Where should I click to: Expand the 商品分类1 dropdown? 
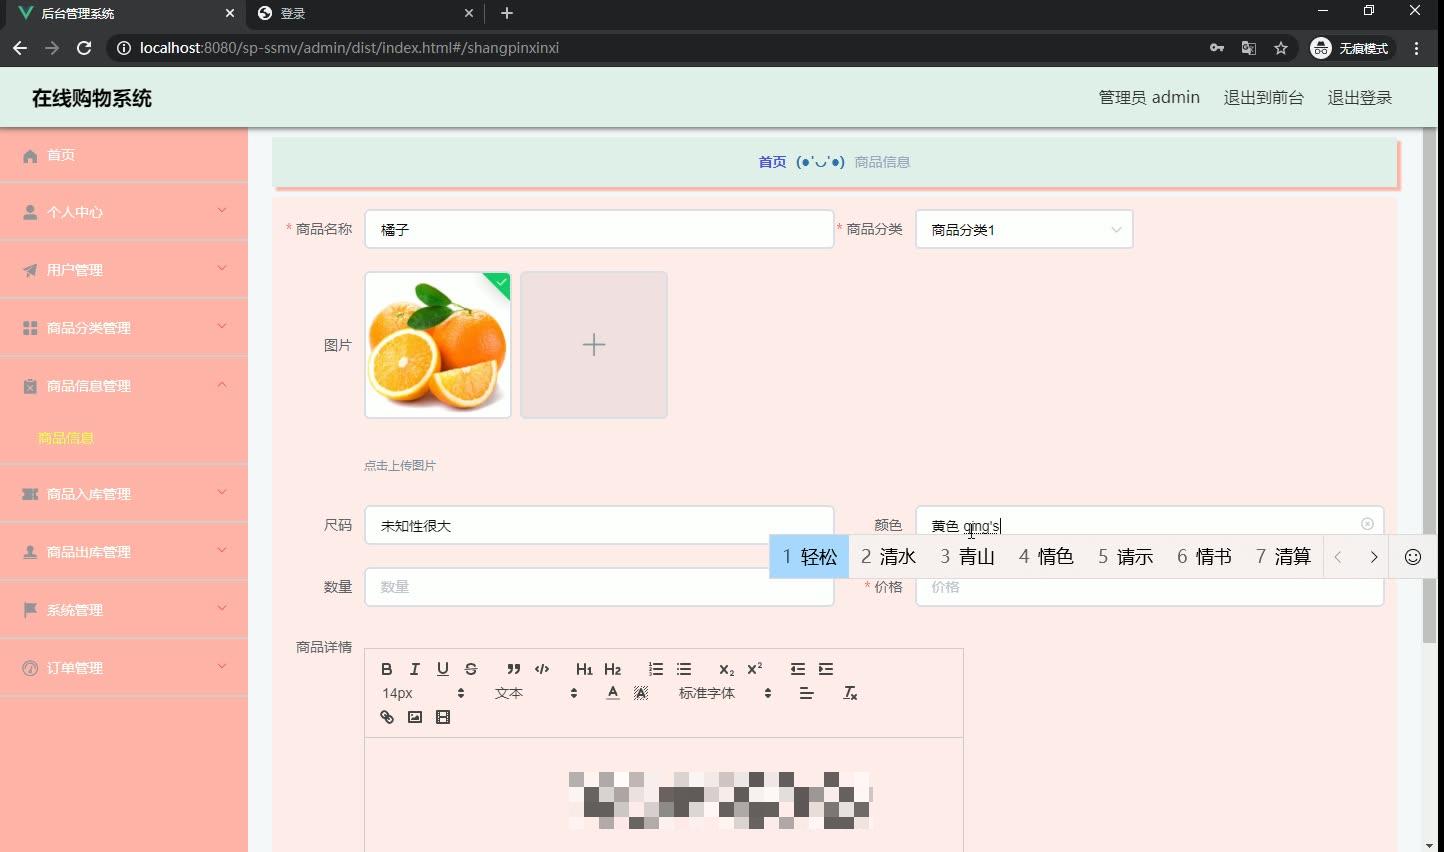pyautogui.click(x=1023, y=229)
